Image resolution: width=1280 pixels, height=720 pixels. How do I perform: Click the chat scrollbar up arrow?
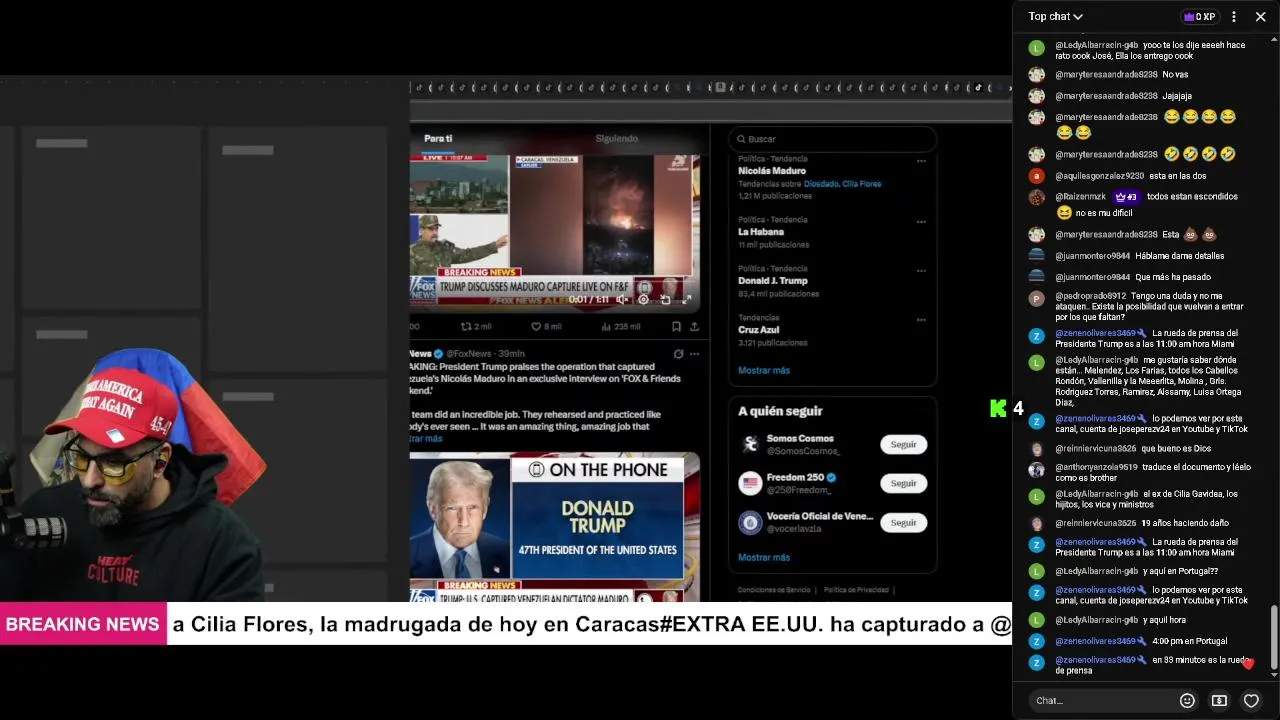(1274, 40)
